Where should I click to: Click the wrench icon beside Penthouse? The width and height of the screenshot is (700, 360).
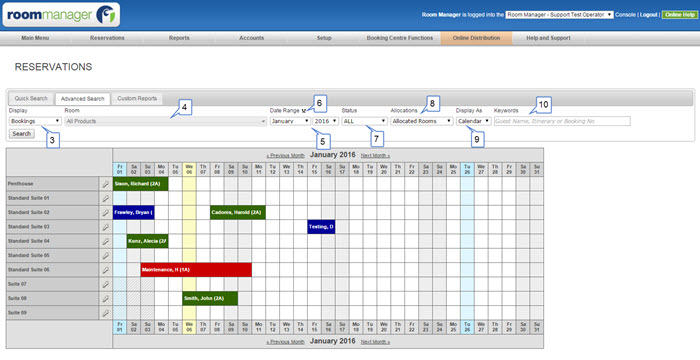tap(105, 184)
